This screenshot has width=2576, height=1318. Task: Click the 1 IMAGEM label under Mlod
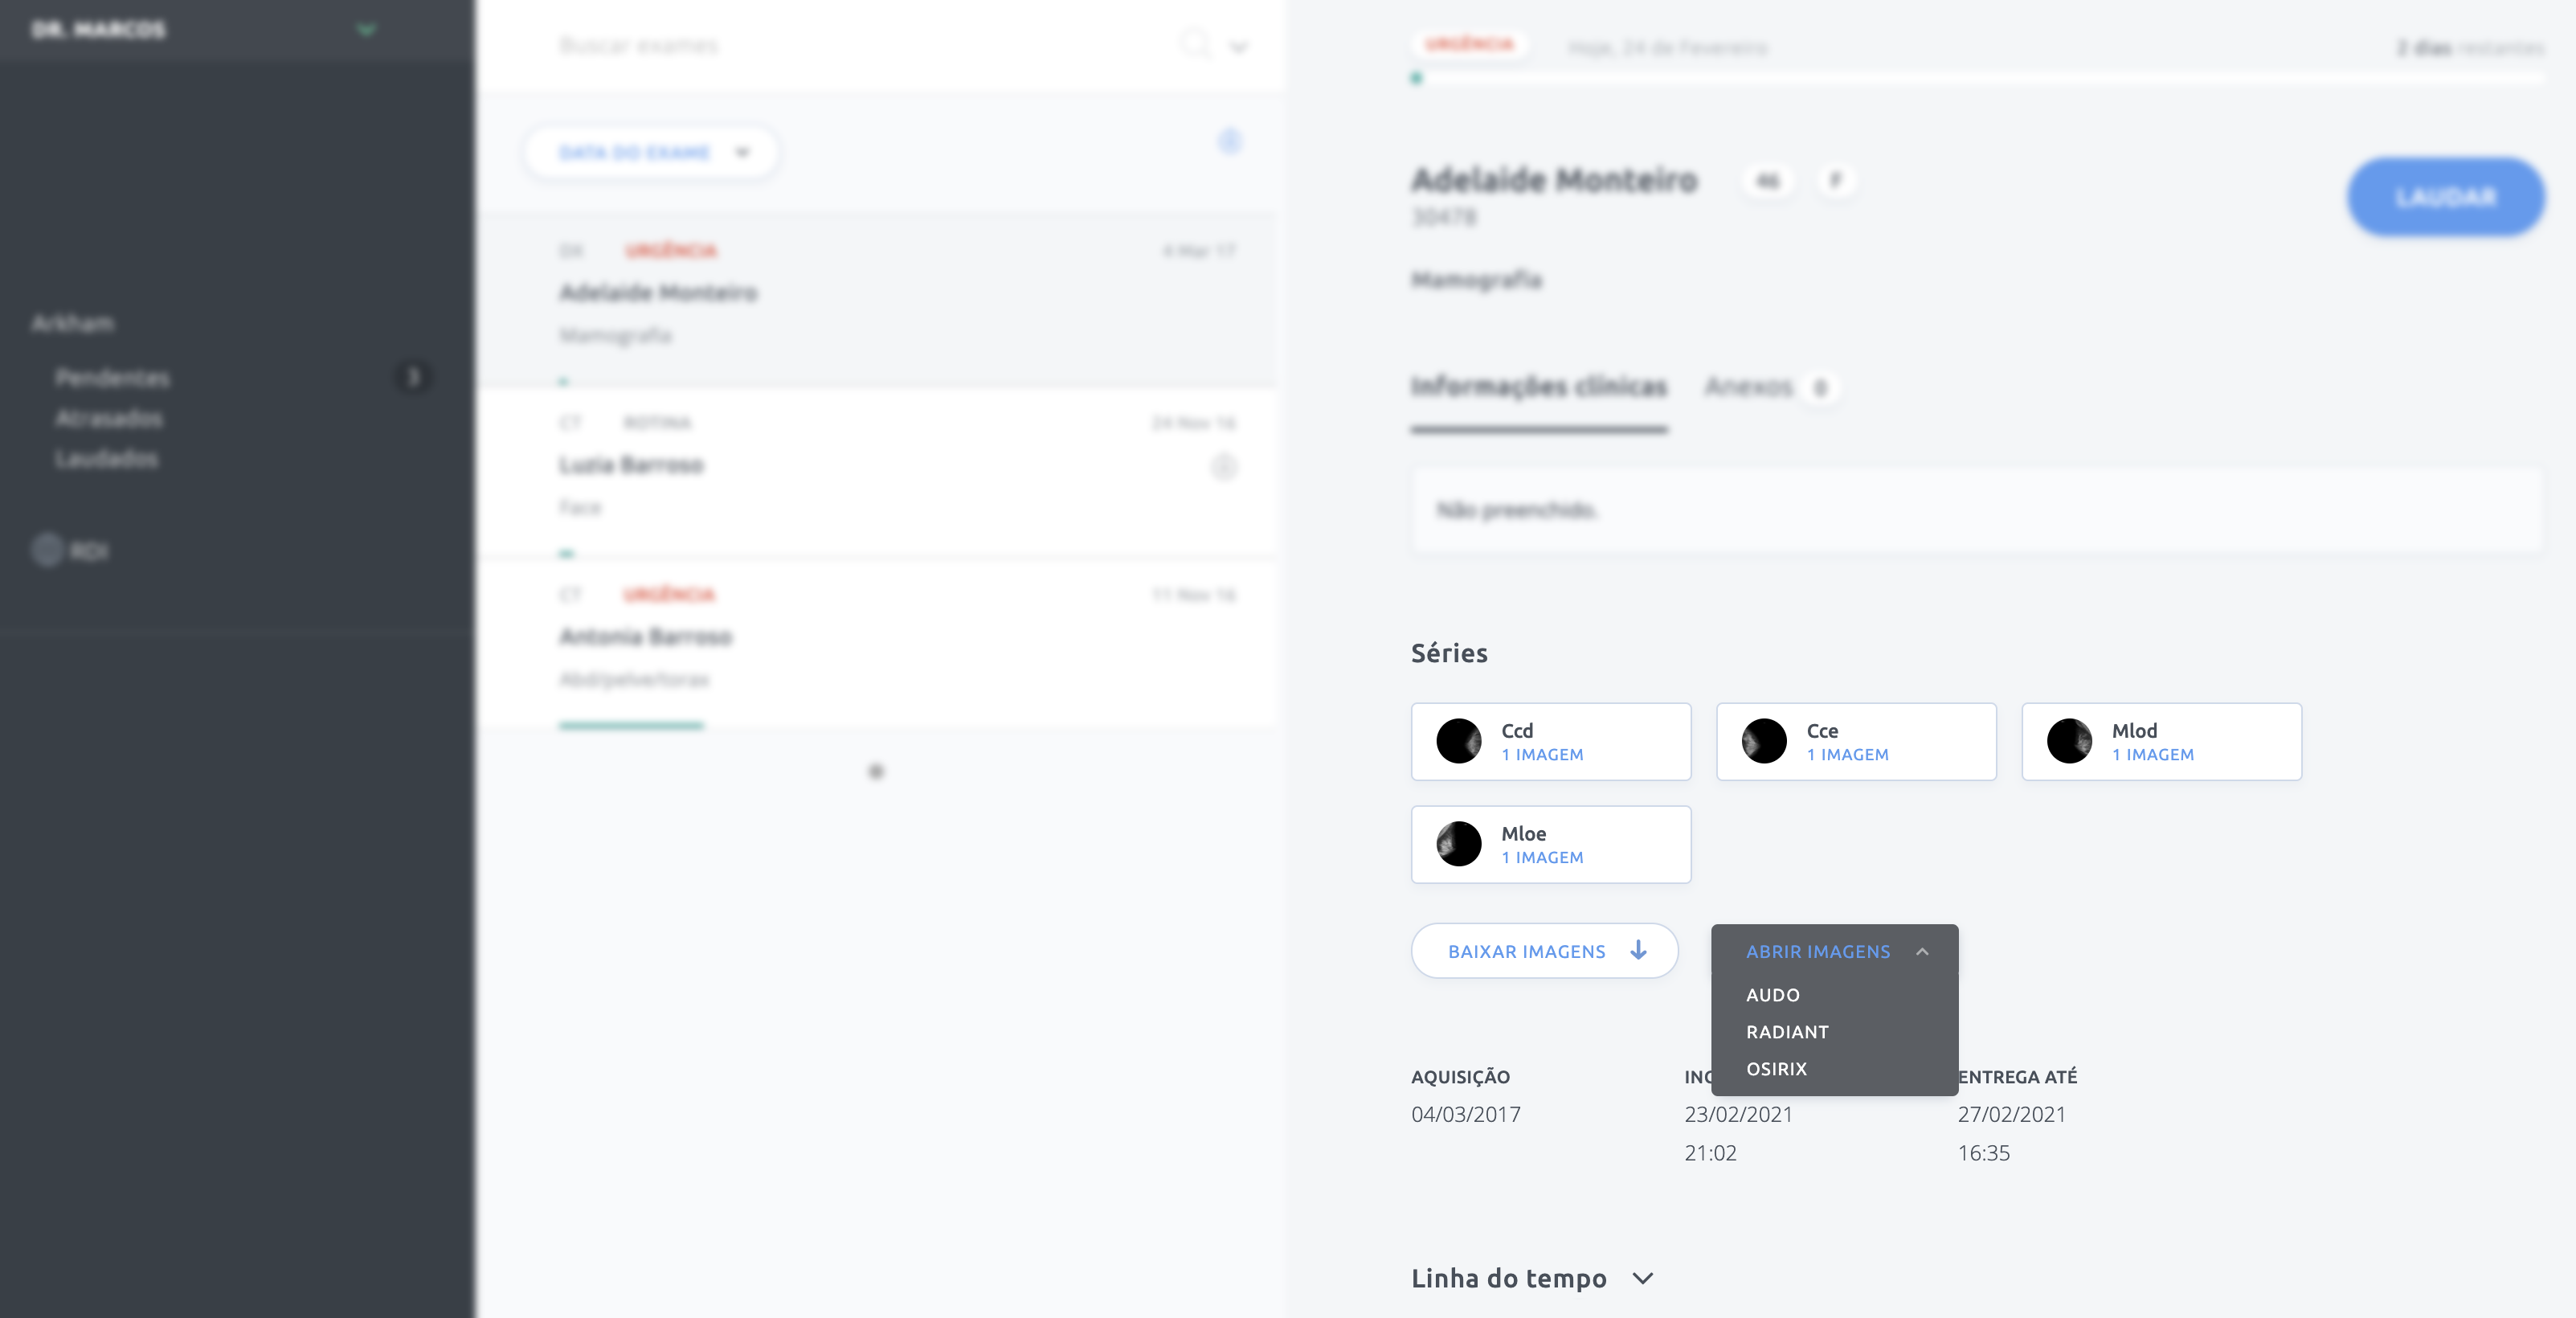tap(2152, 755)
